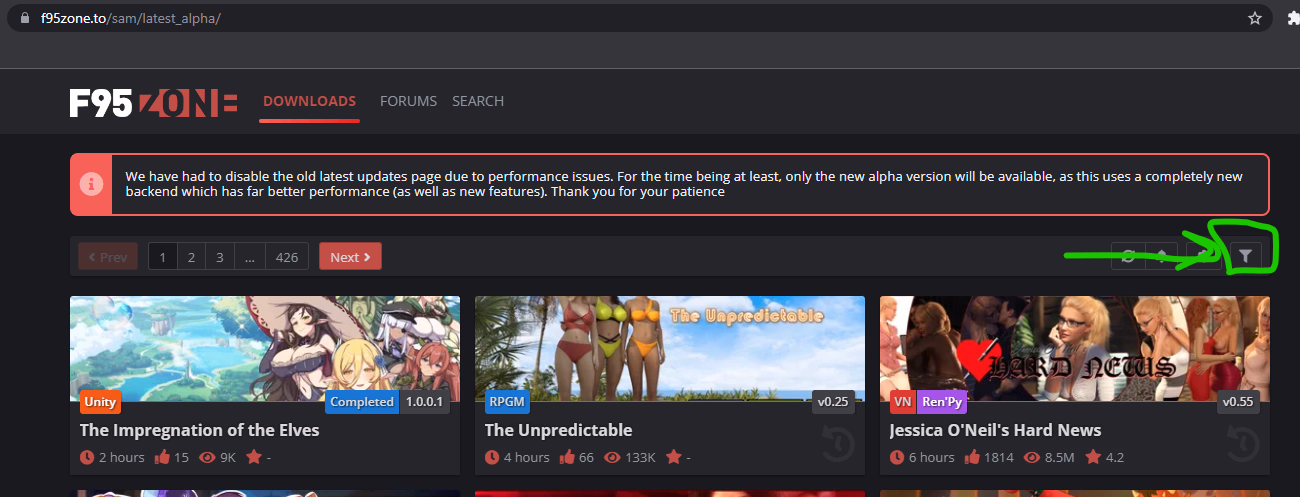Image resolution: width=1300 pixels, height=497 pixels.
Task: Open The Unpredictable game title link
Action: point(558,430)
